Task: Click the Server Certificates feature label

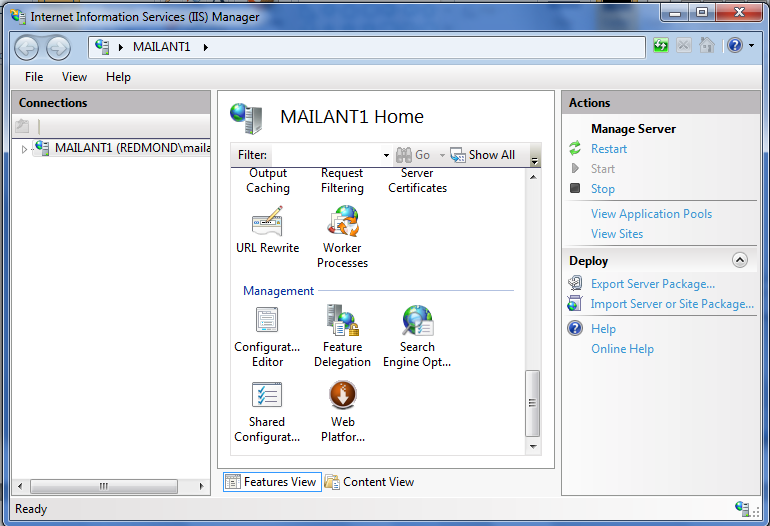Action: [417, 180]
